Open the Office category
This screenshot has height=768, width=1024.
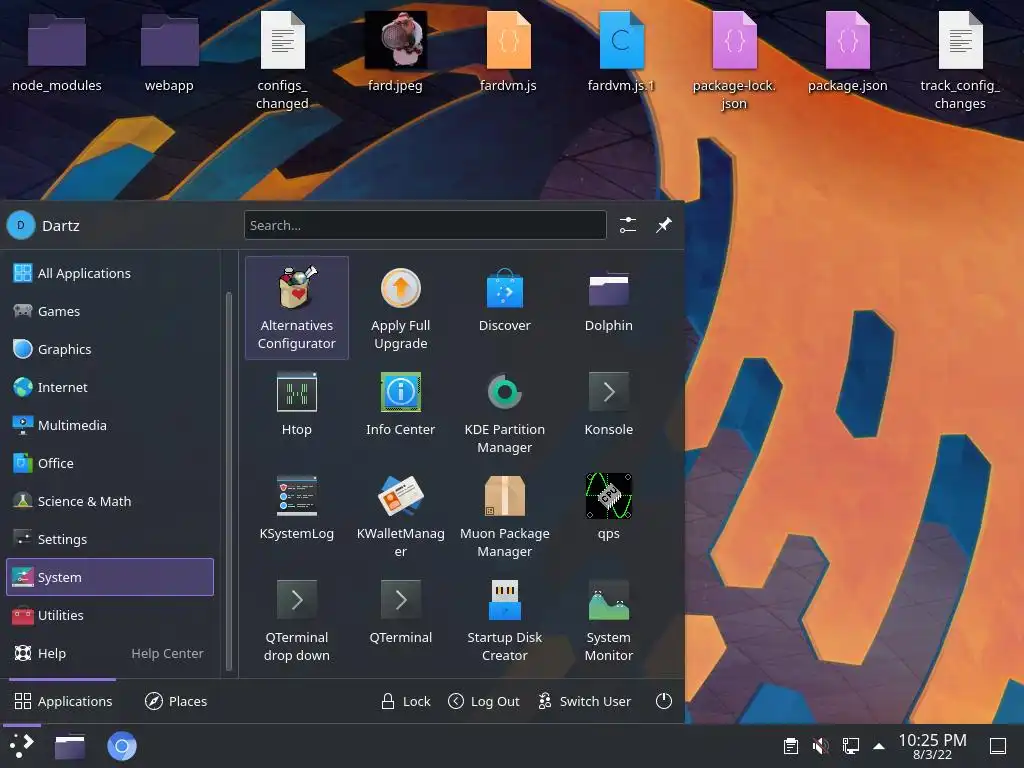(110, 463)
